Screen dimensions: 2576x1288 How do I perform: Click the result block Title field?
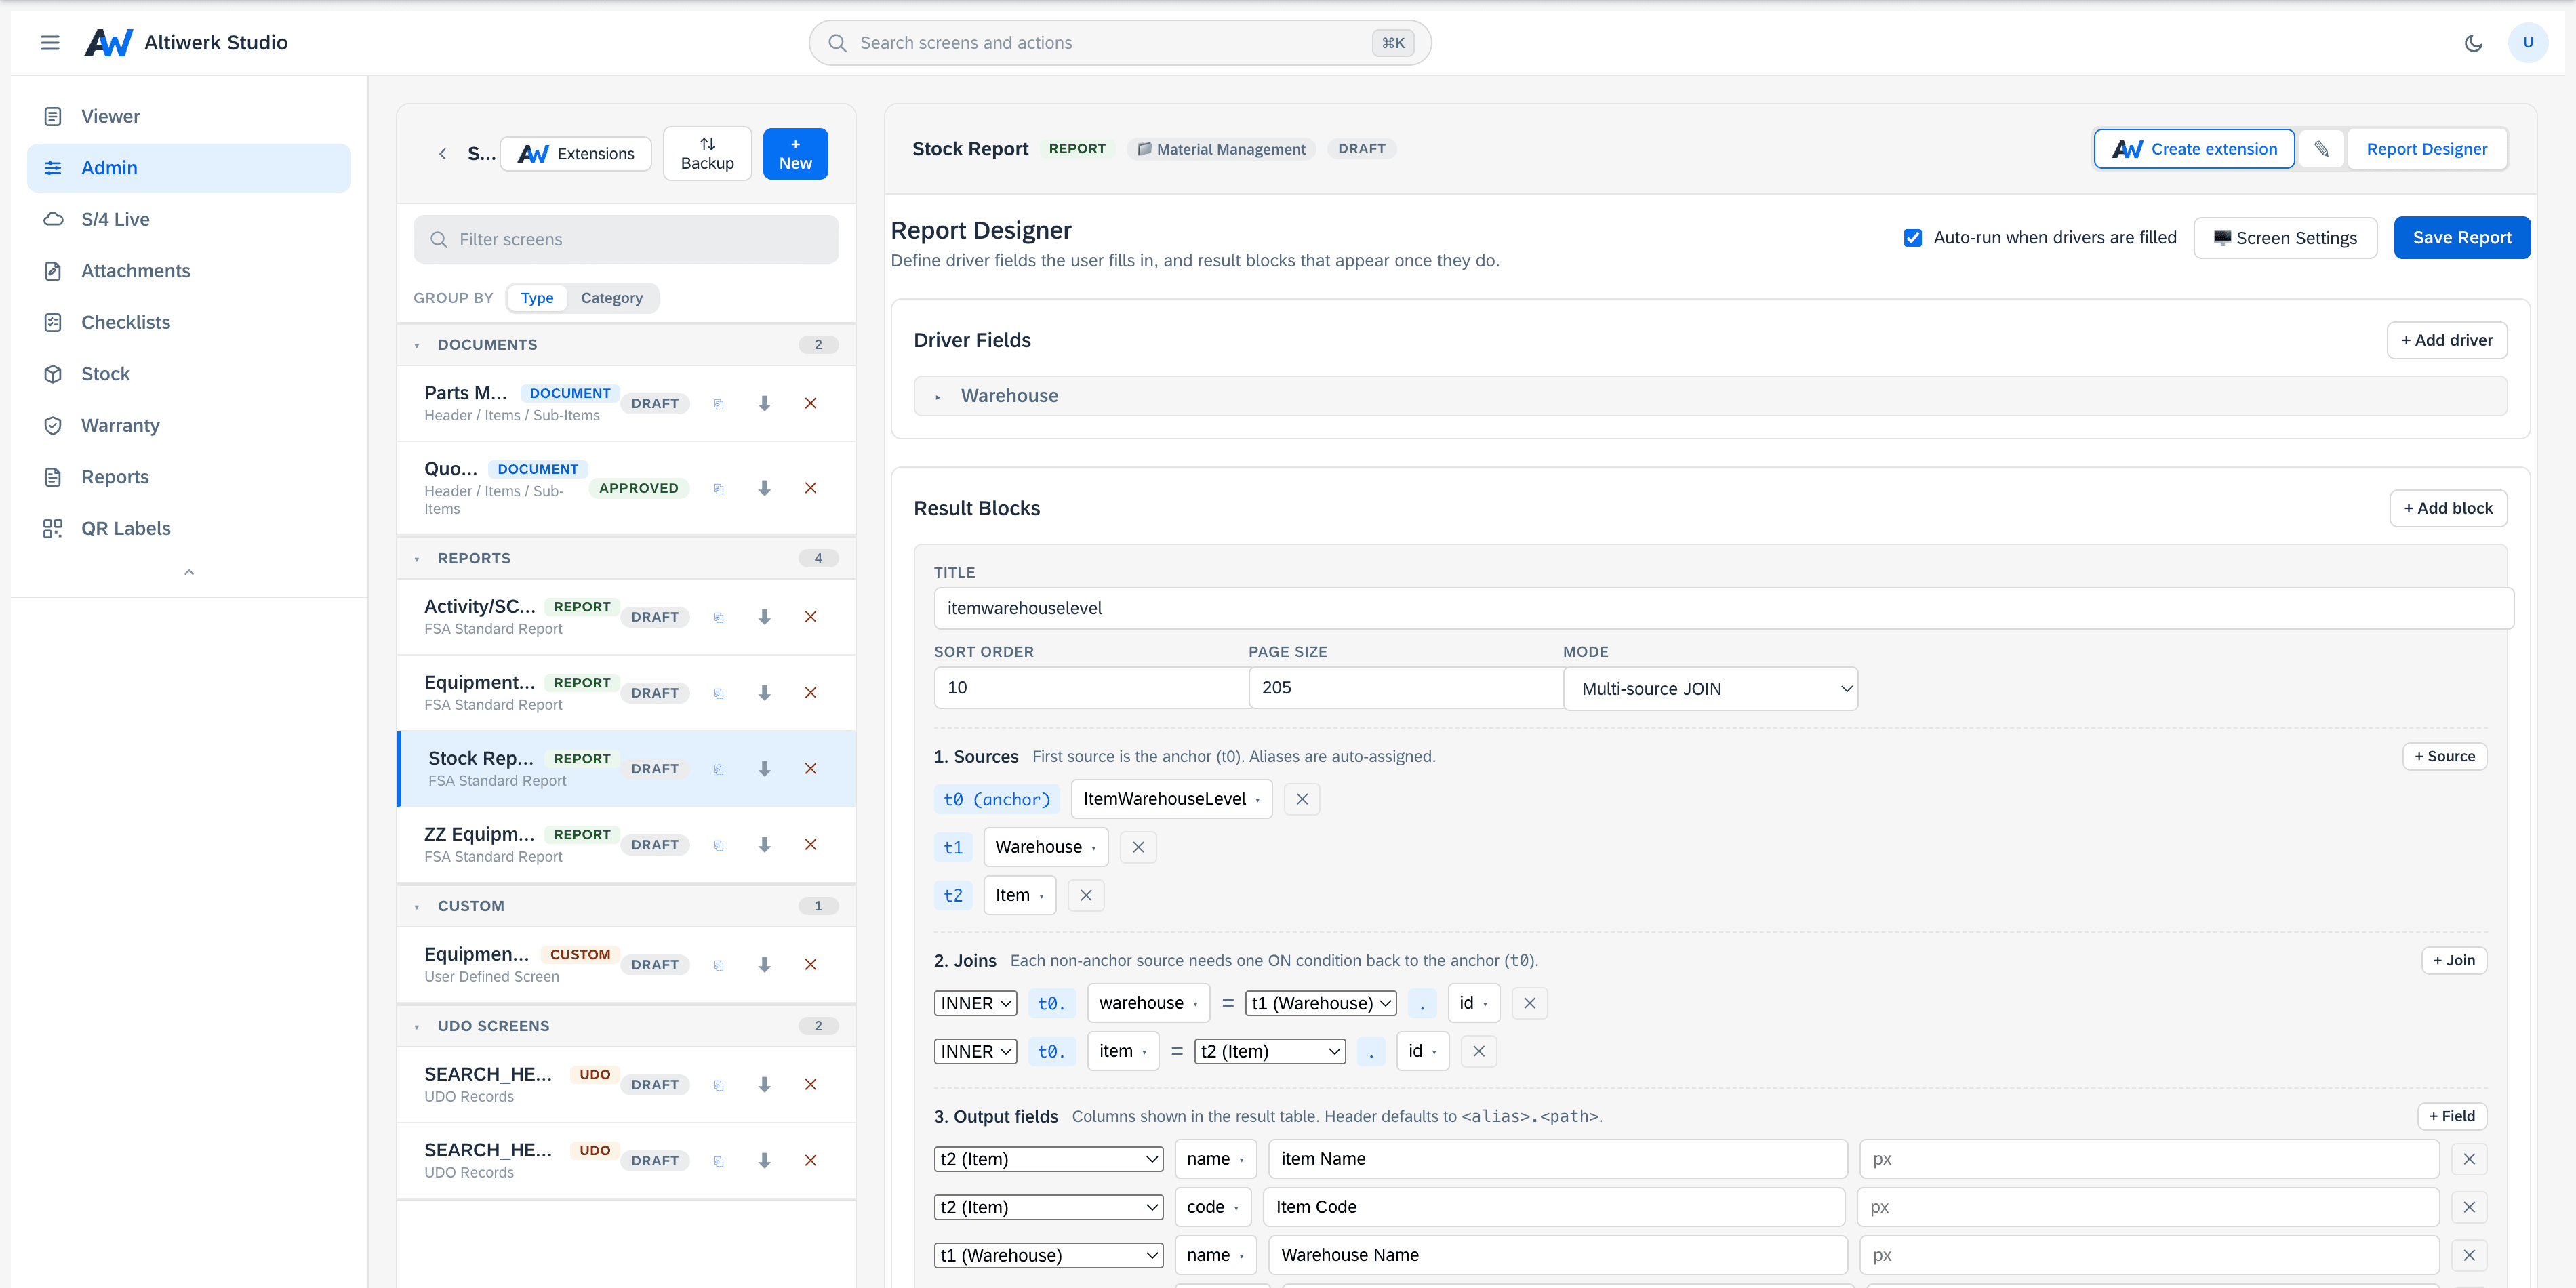(x=1723, y=609)
